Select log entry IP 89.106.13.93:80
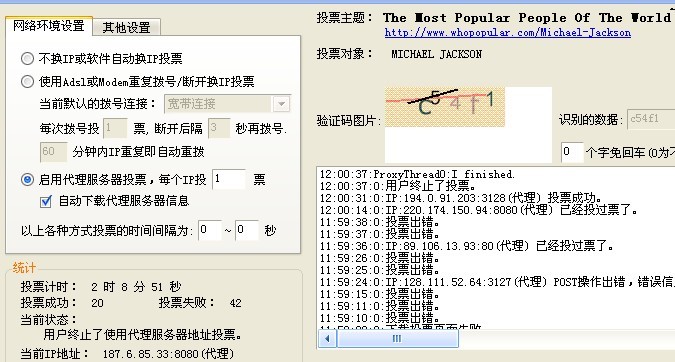This screenshot has width=675, height=362. pyautogui.click(x=466, y=246)
